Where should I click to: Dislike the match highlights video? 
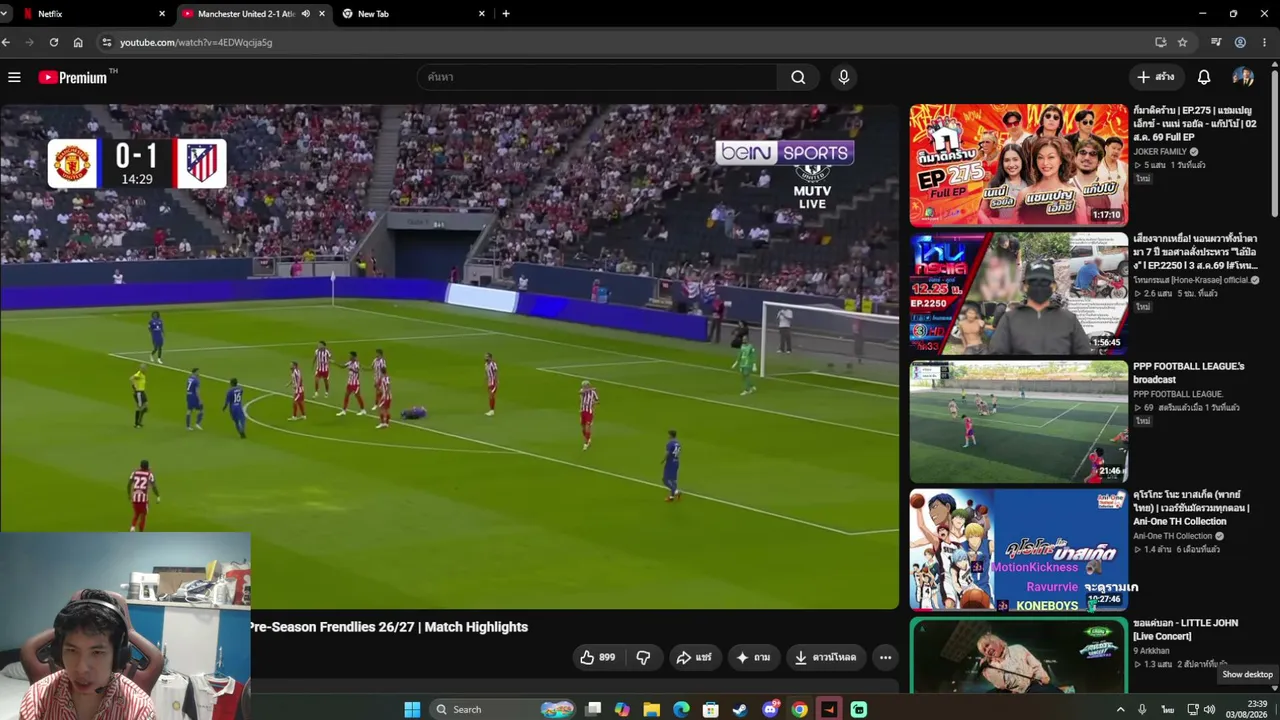[643, 657]
